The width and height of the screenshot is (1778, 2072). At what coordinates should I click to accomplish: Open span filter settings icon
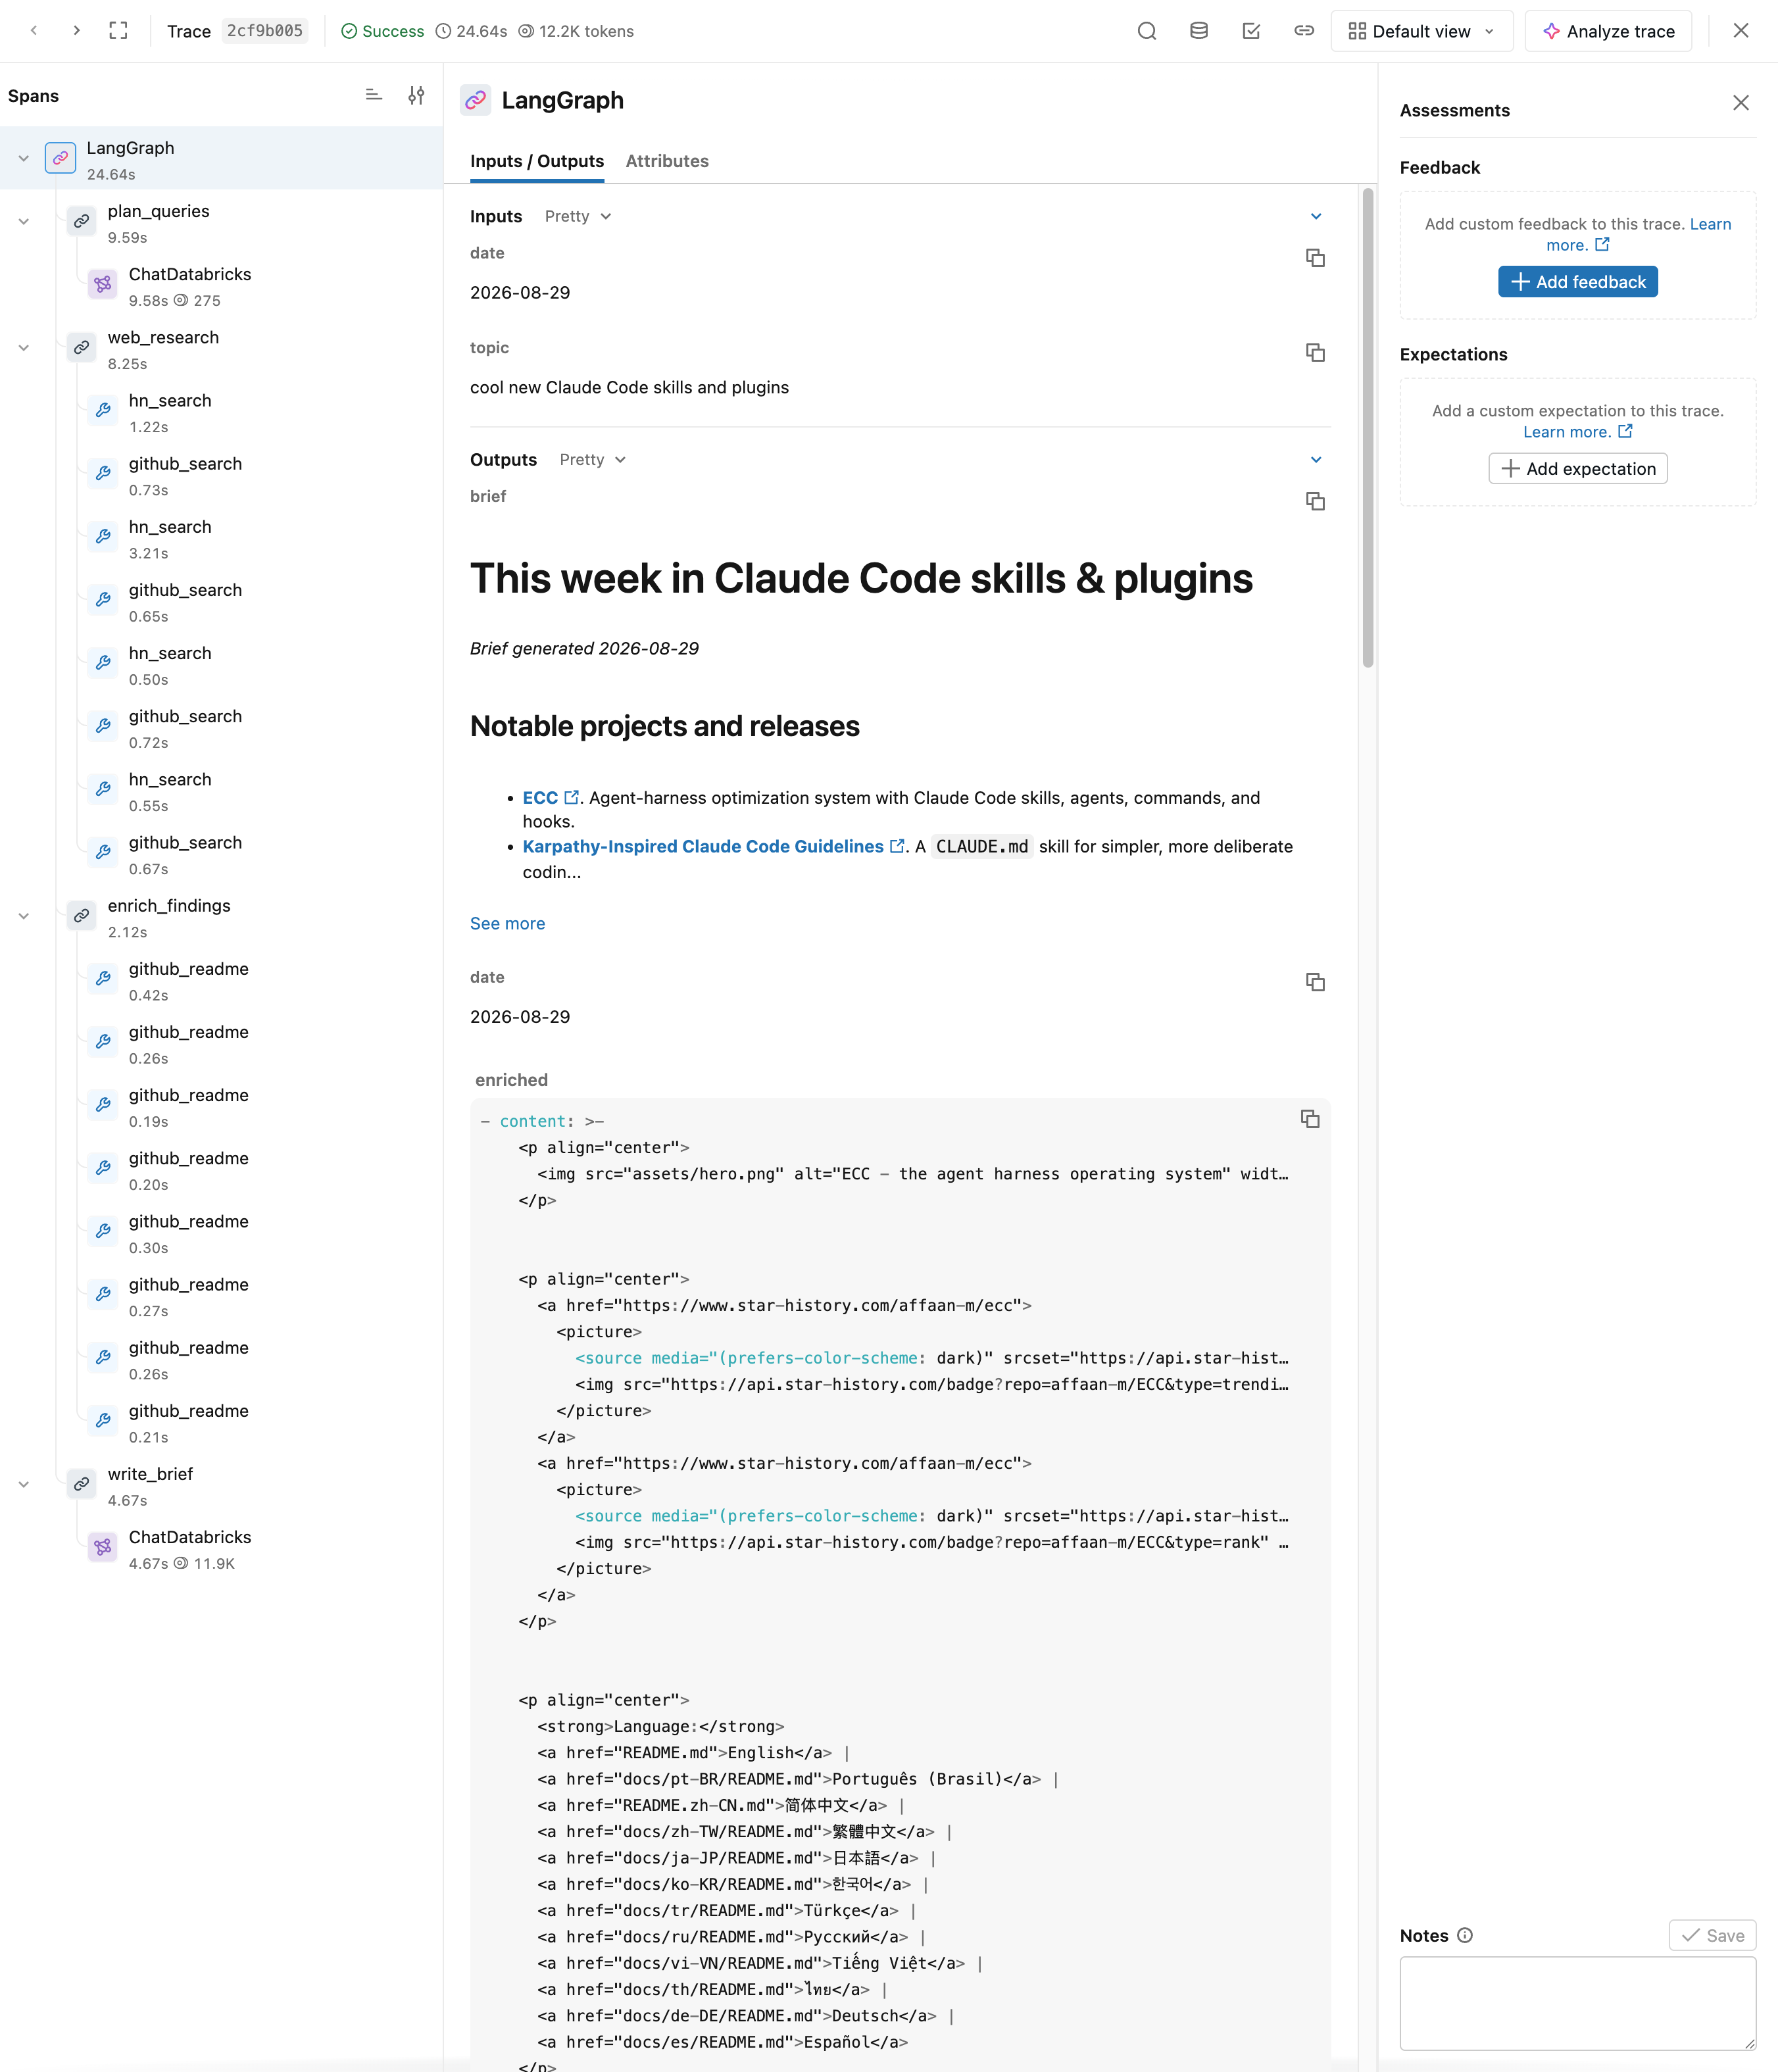pyautogui.click(x=417, y=96)
